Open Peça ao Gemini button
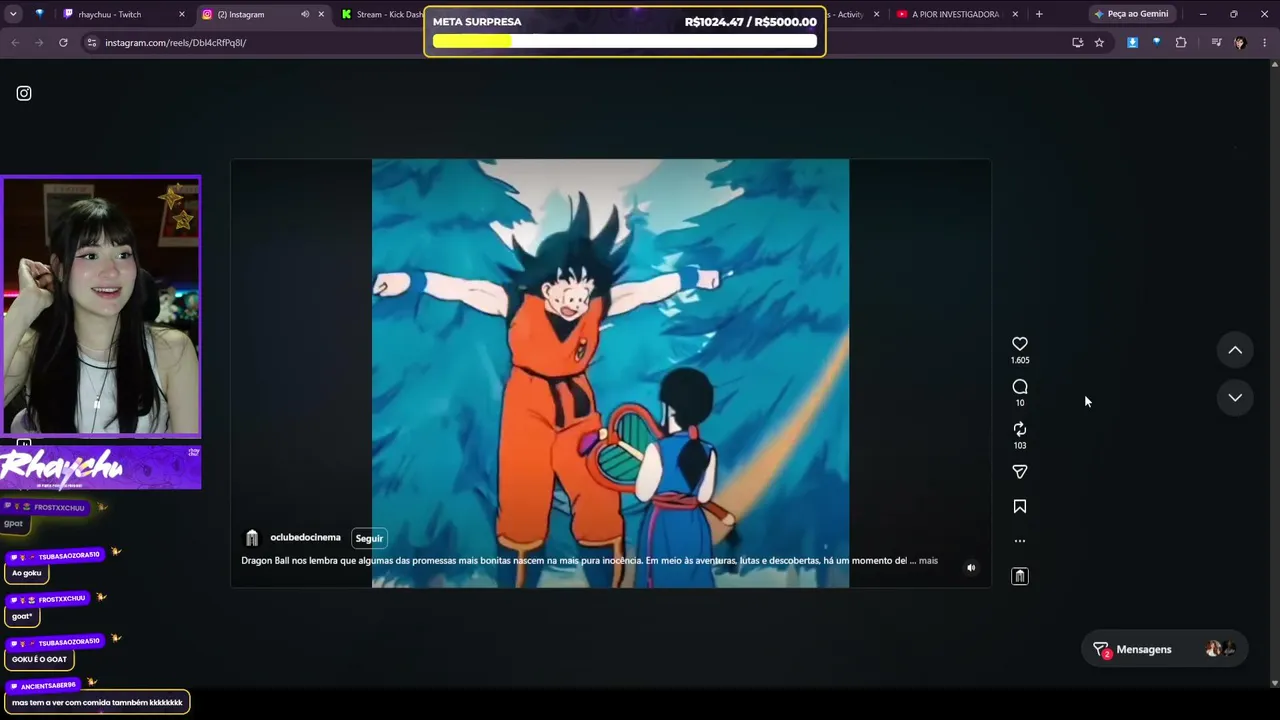This screenshot has height=720, width=1280. click(x=1131, y=14)
